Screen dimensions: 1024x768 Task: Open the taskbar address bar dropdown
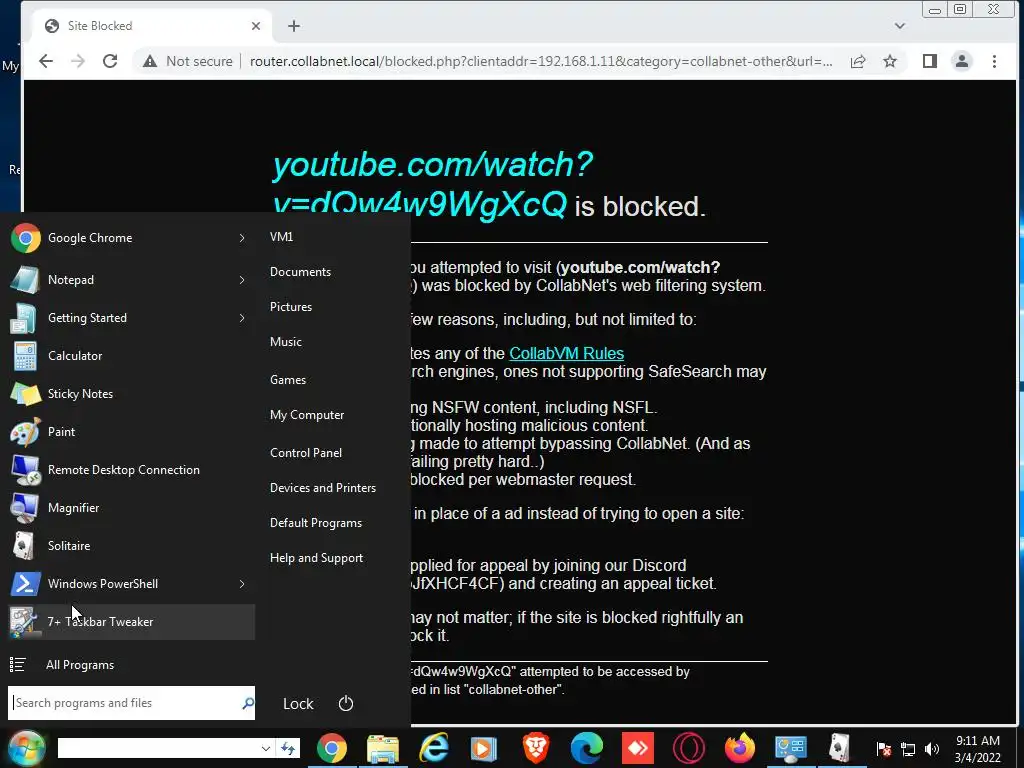tap(265, 748)
